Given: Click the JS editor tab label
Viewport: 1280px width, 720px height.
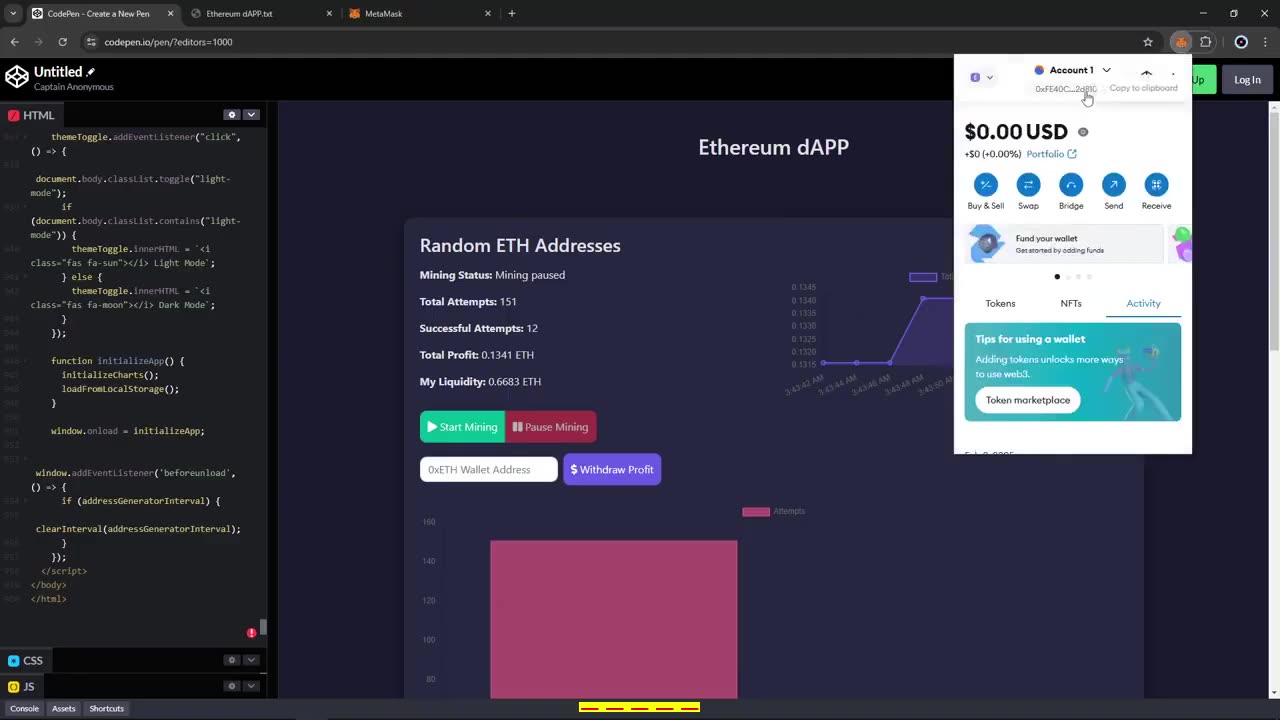Looking at the screenshot, I should click(21, 687).
